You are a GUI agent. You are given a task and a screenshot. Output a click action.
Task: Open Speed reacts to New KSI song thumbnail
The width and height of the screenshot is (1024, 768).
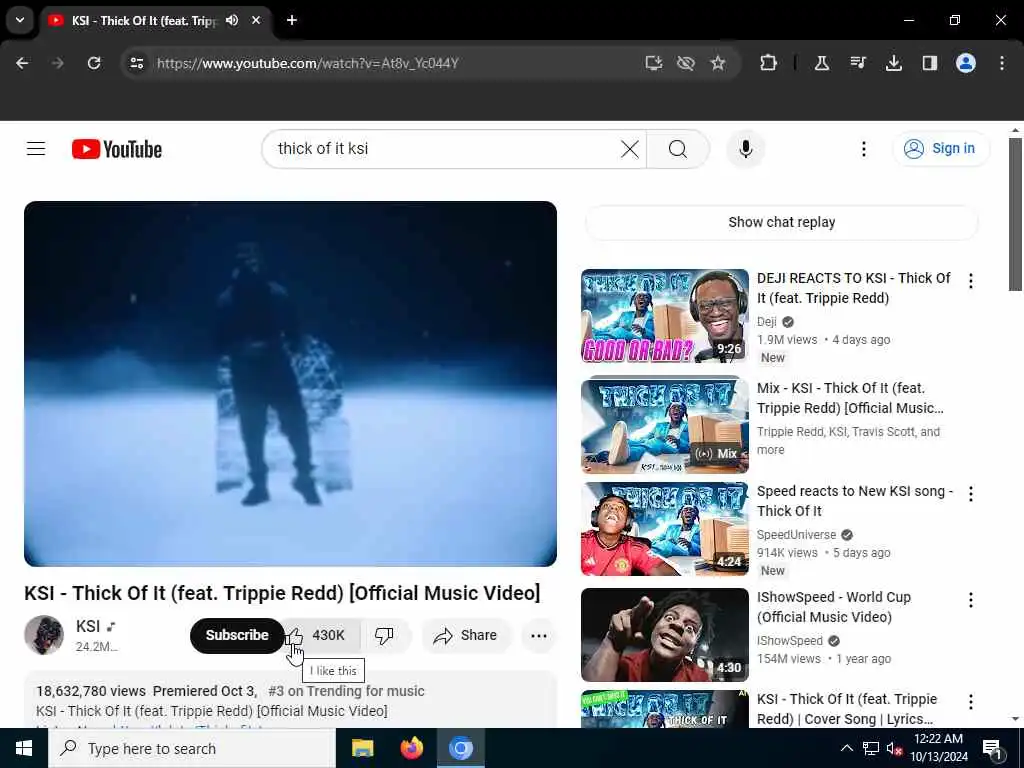[665, 529]
